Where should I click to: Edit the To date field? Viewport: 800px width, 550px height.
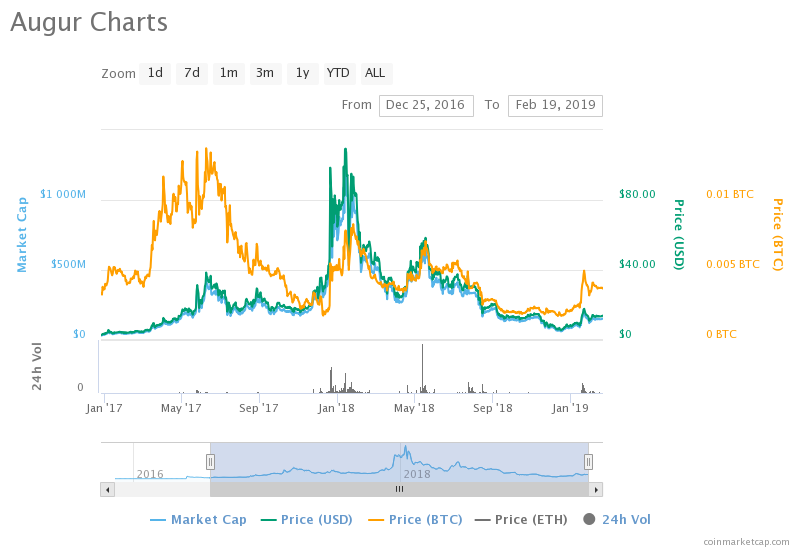tap(555, 106)
